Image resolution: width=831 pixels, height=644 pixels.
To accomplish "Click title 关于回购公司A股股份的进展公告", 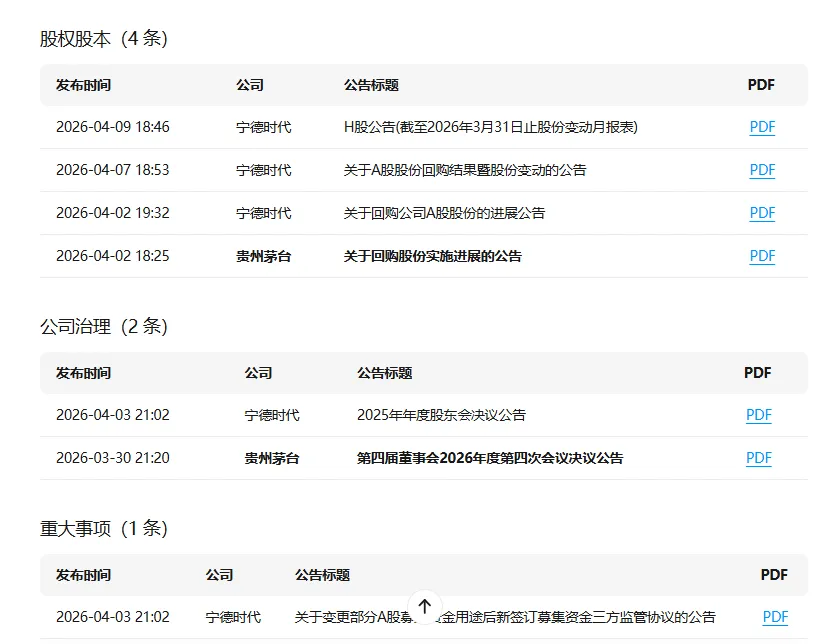I will point(444,213).
